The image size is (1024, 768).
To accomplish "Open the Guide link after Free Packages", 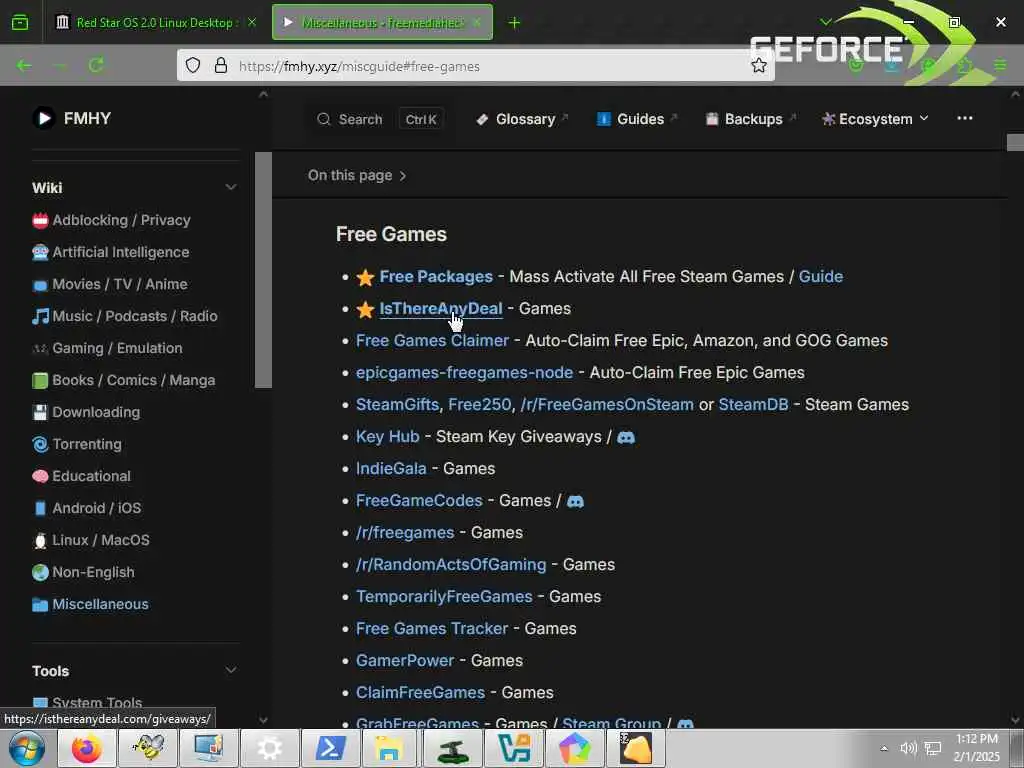I will (820, 276).
